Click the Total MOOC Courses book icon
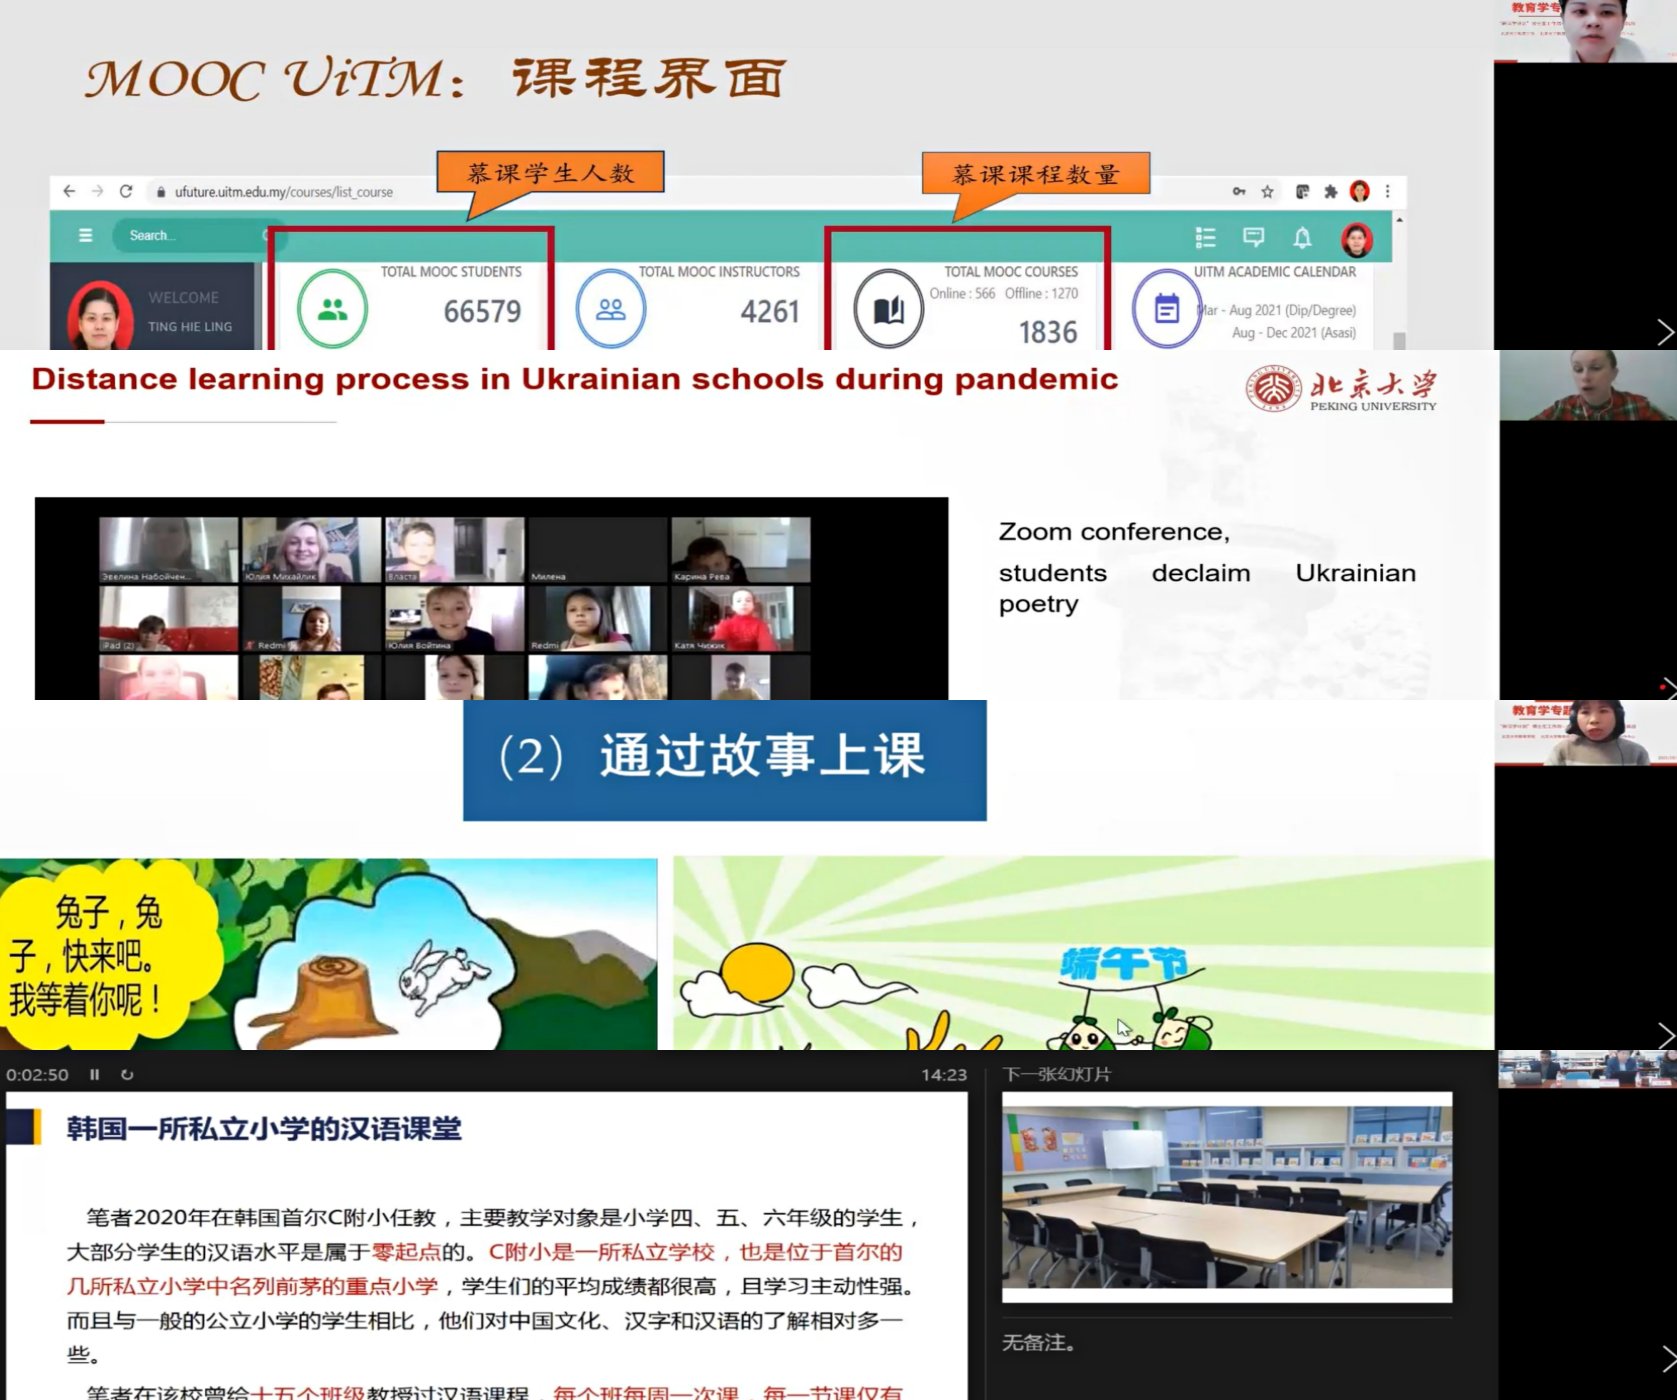Viewport: 1677px width, 1400px height. 888,309
